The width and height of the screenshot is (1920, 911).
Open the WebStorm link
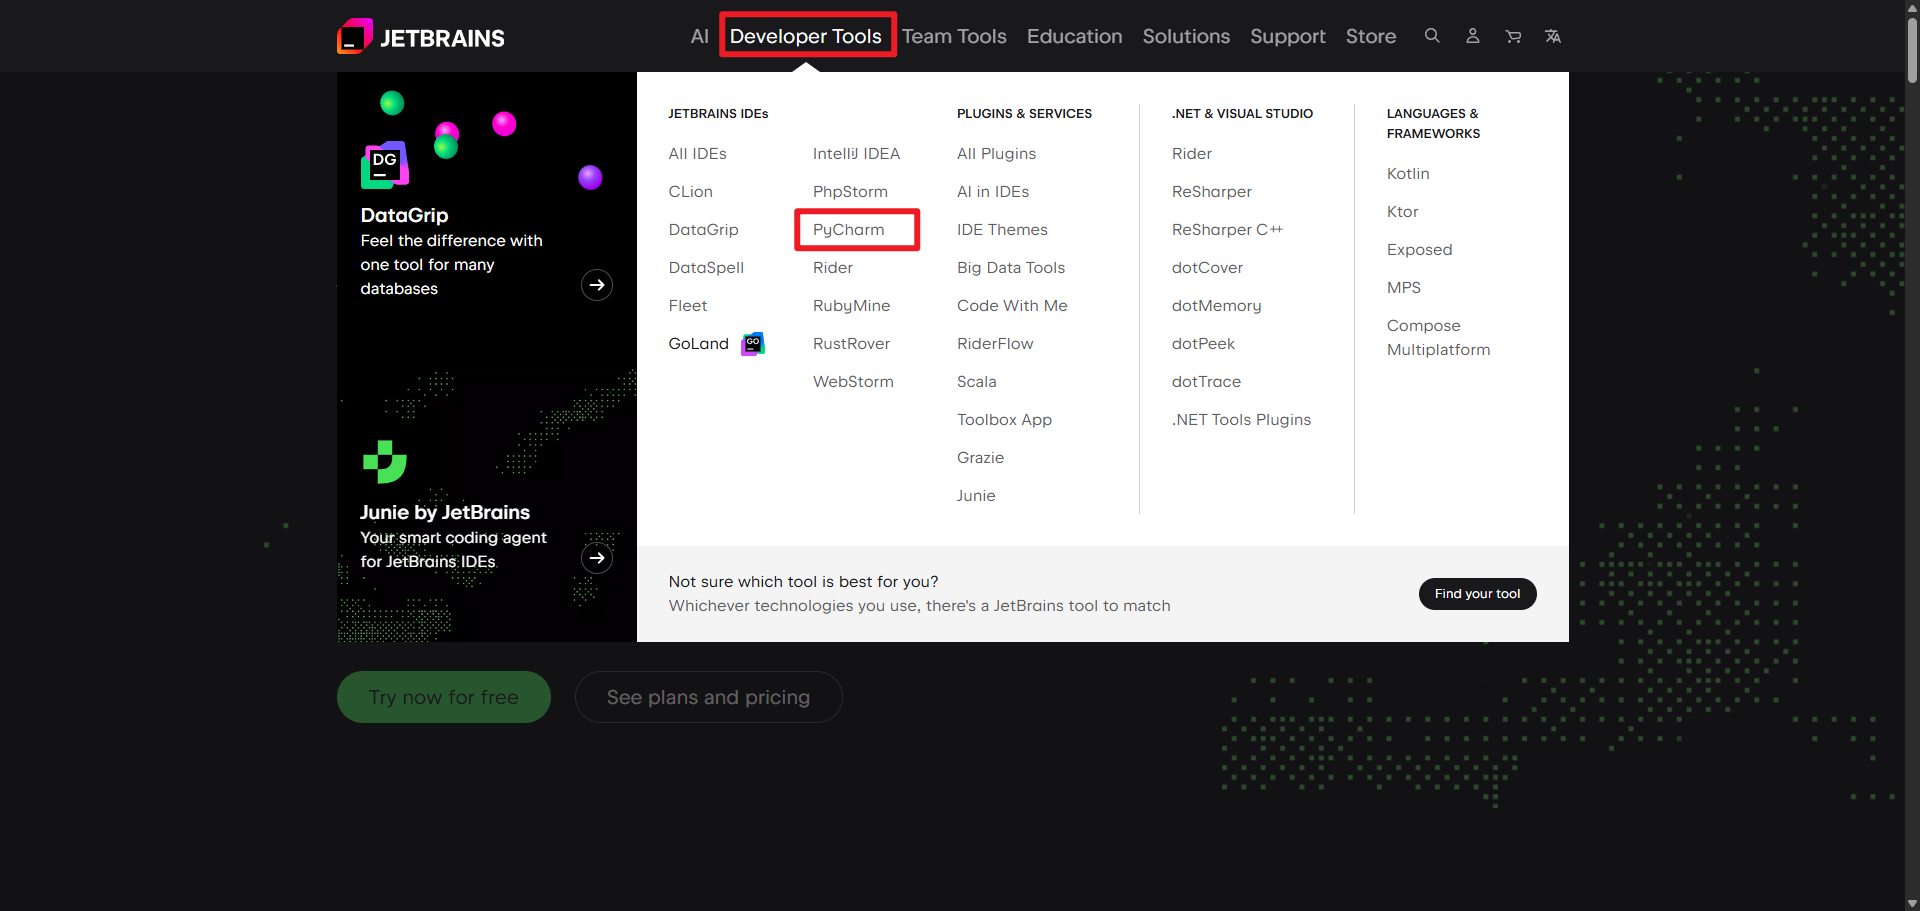tap(854, 382)
